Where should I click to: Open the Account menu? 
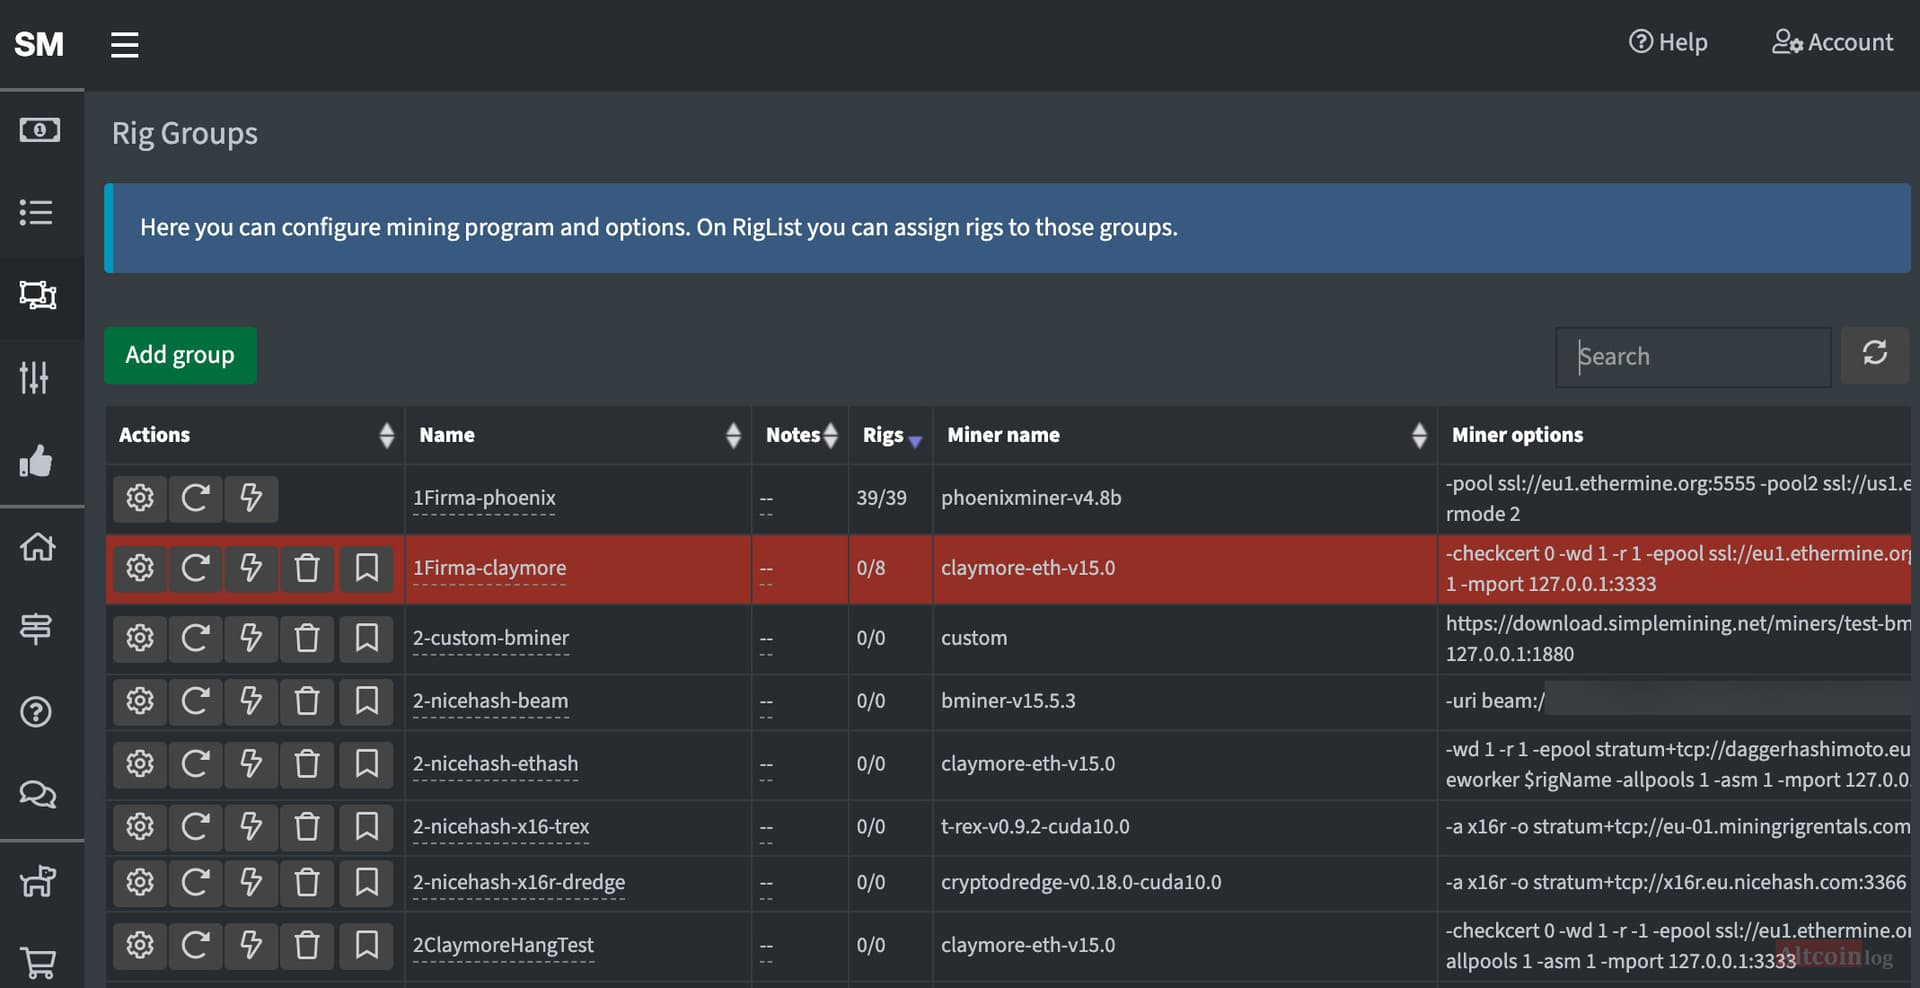[x=1832, y=42]
